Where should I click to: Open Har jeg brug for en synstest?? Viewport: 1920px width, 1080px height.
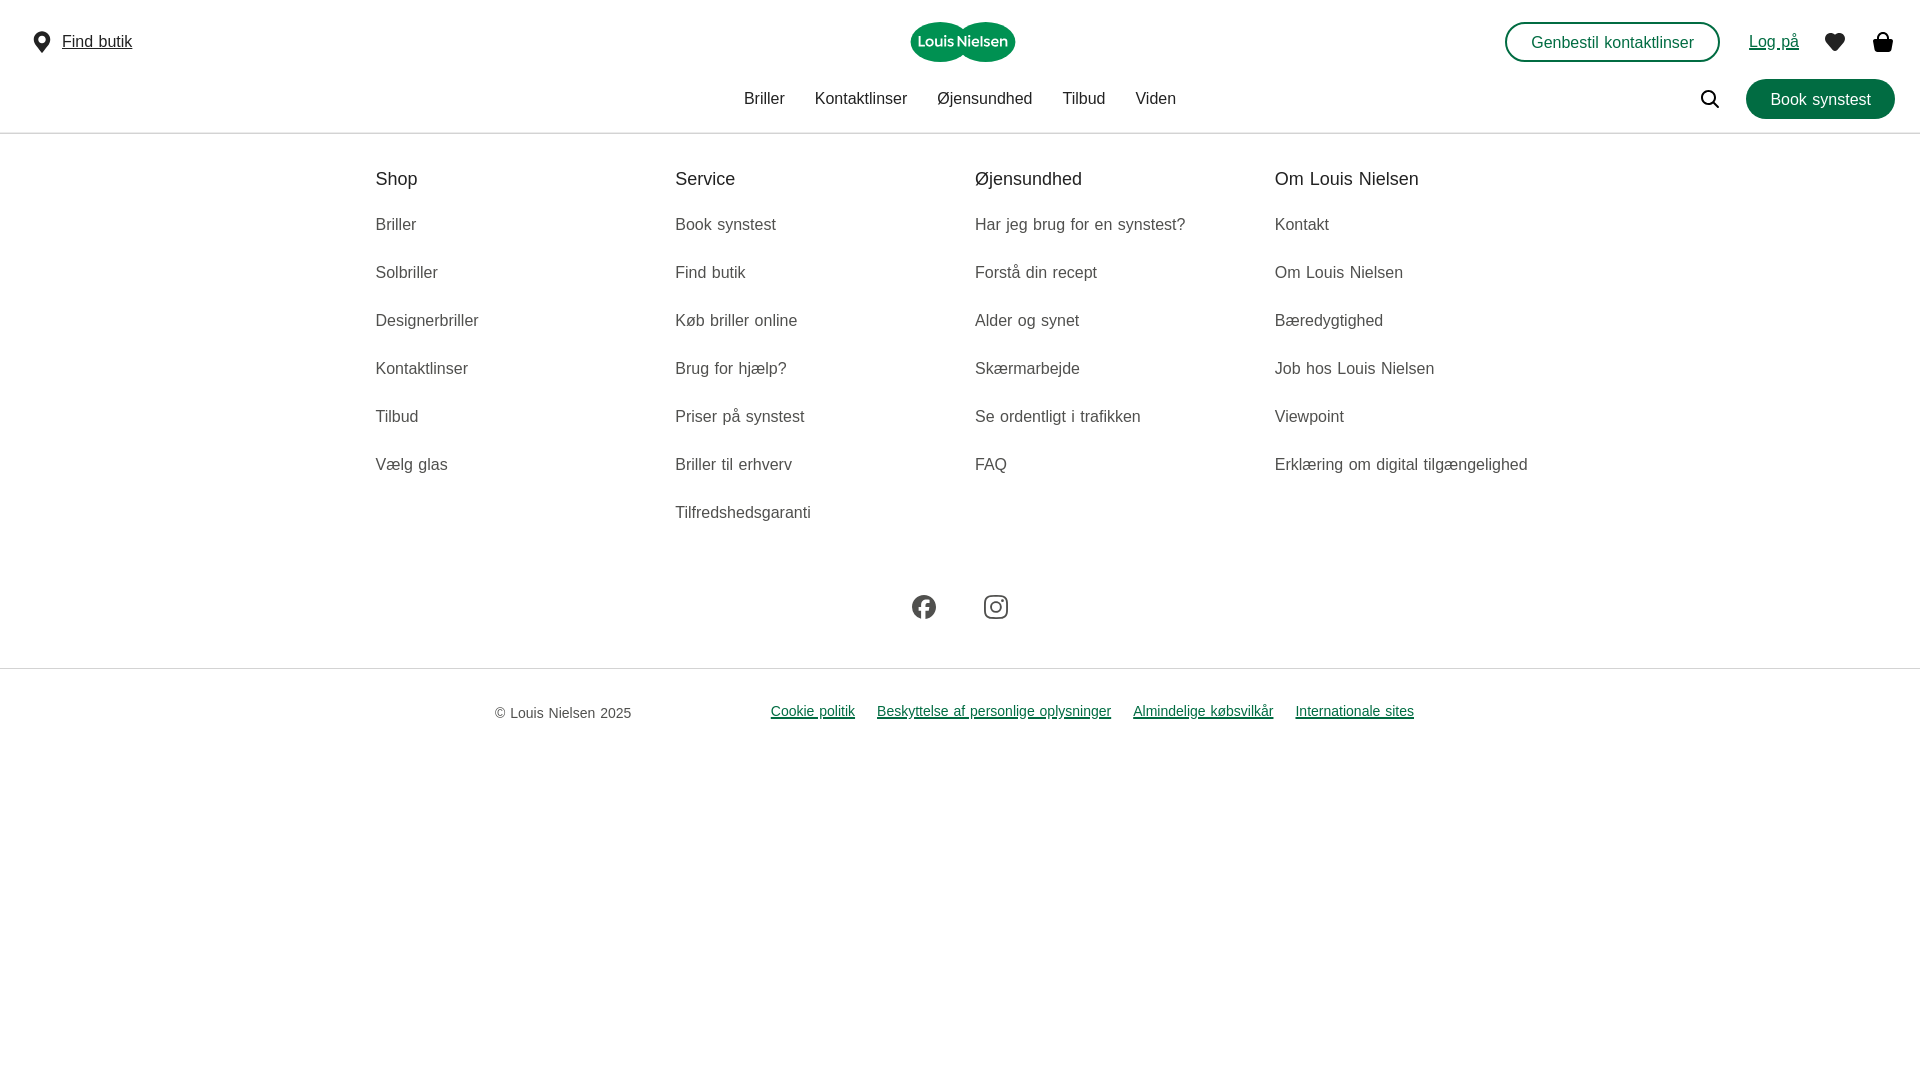[1080, 225]
